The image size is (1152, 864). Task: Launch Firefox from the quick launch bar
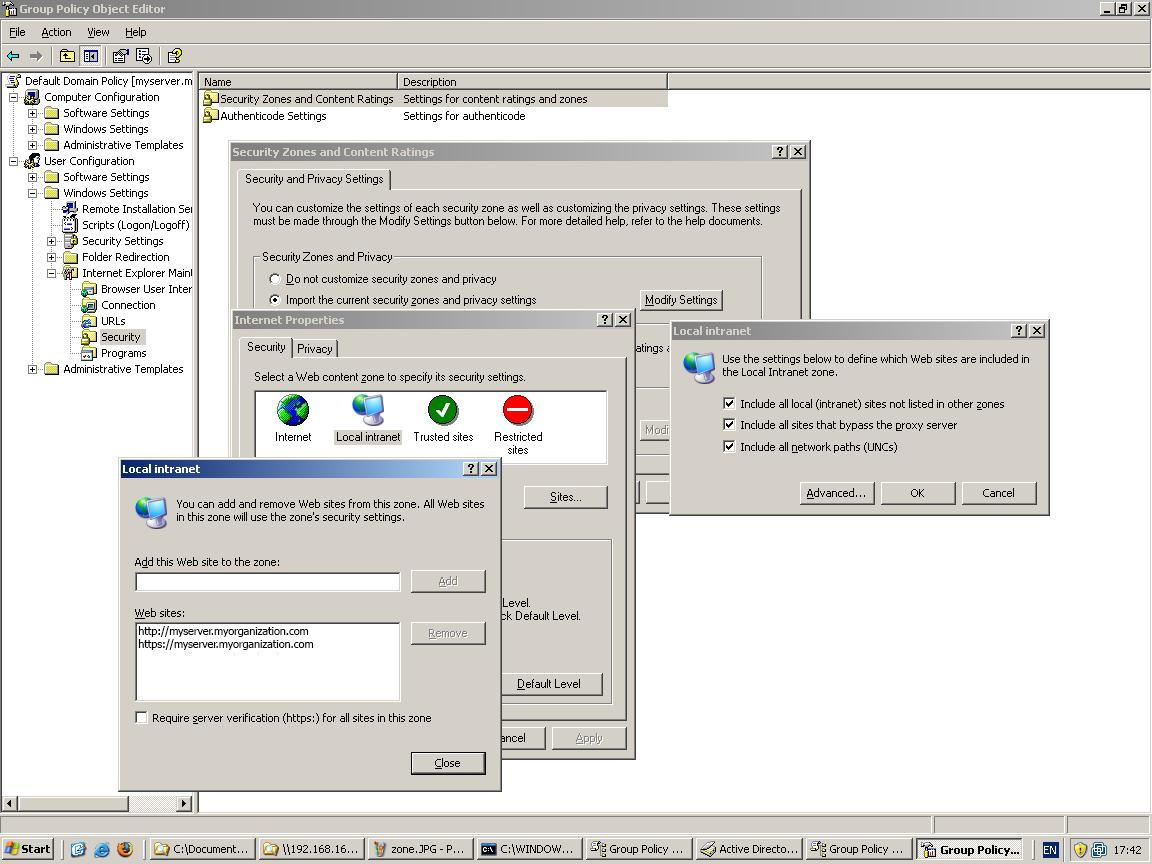click(125, 849)
